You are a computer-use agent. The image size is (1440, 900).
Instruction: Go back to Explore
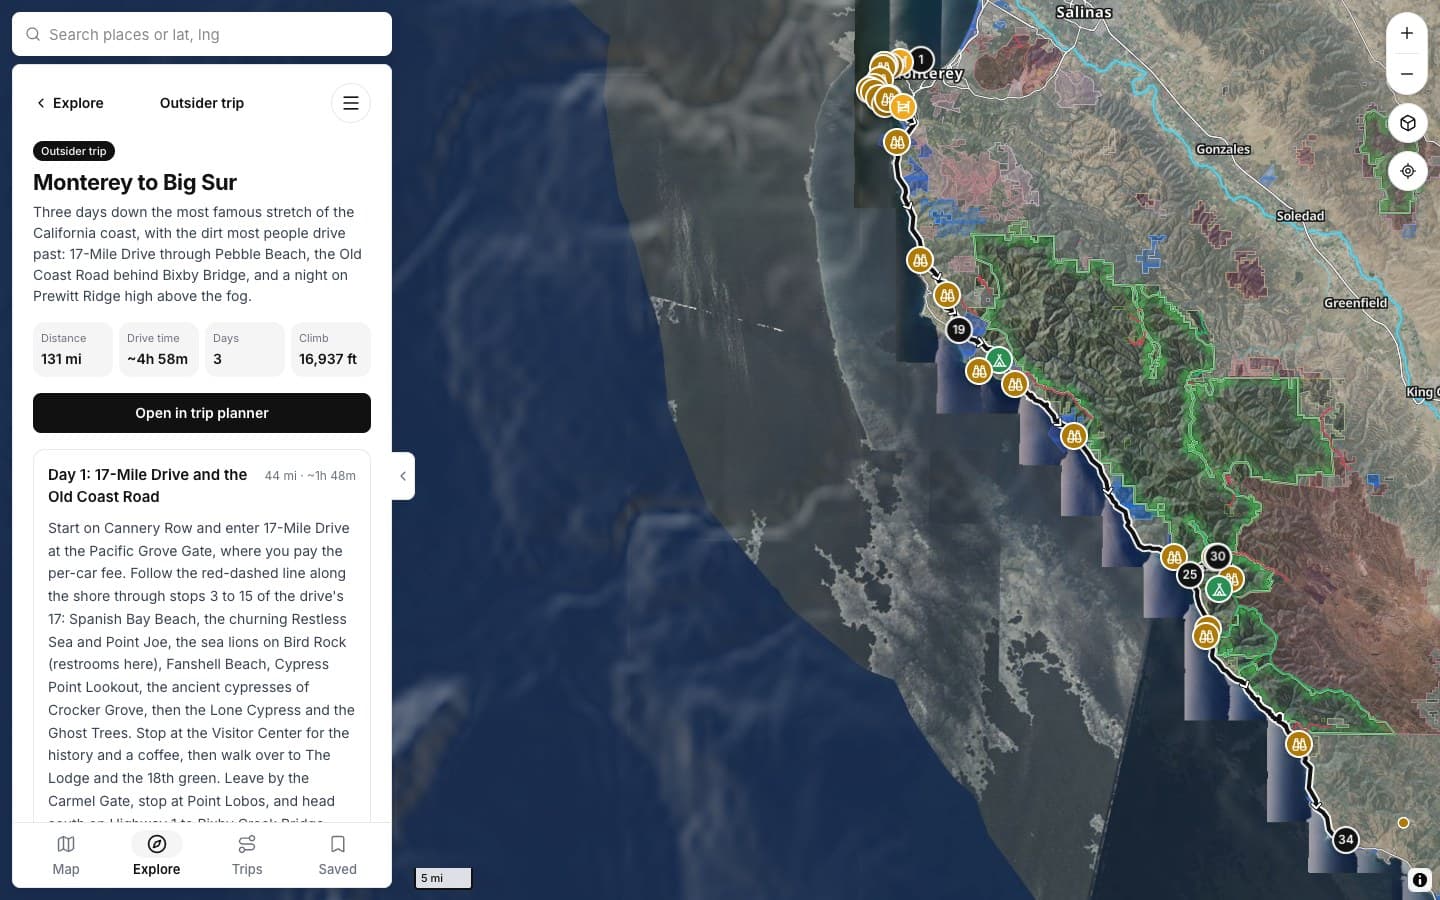click(70, 103)
